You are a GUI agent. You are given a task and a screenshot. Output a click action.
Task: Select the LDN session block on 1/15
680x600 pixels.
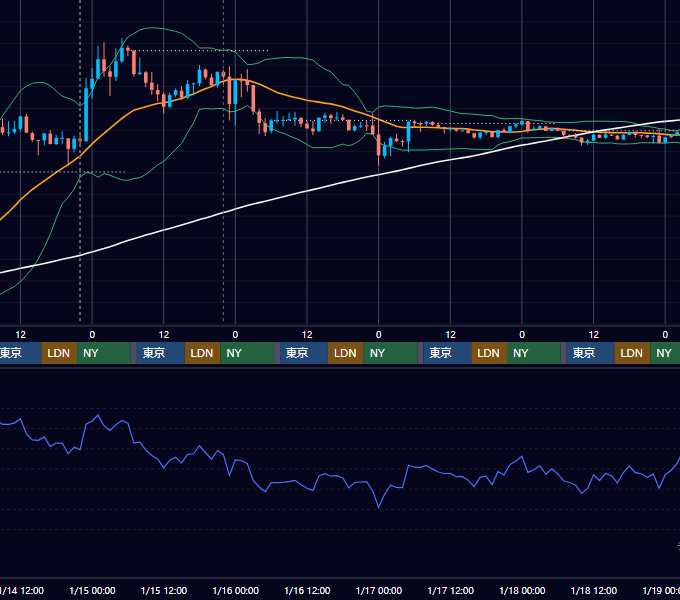coord(203,353)
